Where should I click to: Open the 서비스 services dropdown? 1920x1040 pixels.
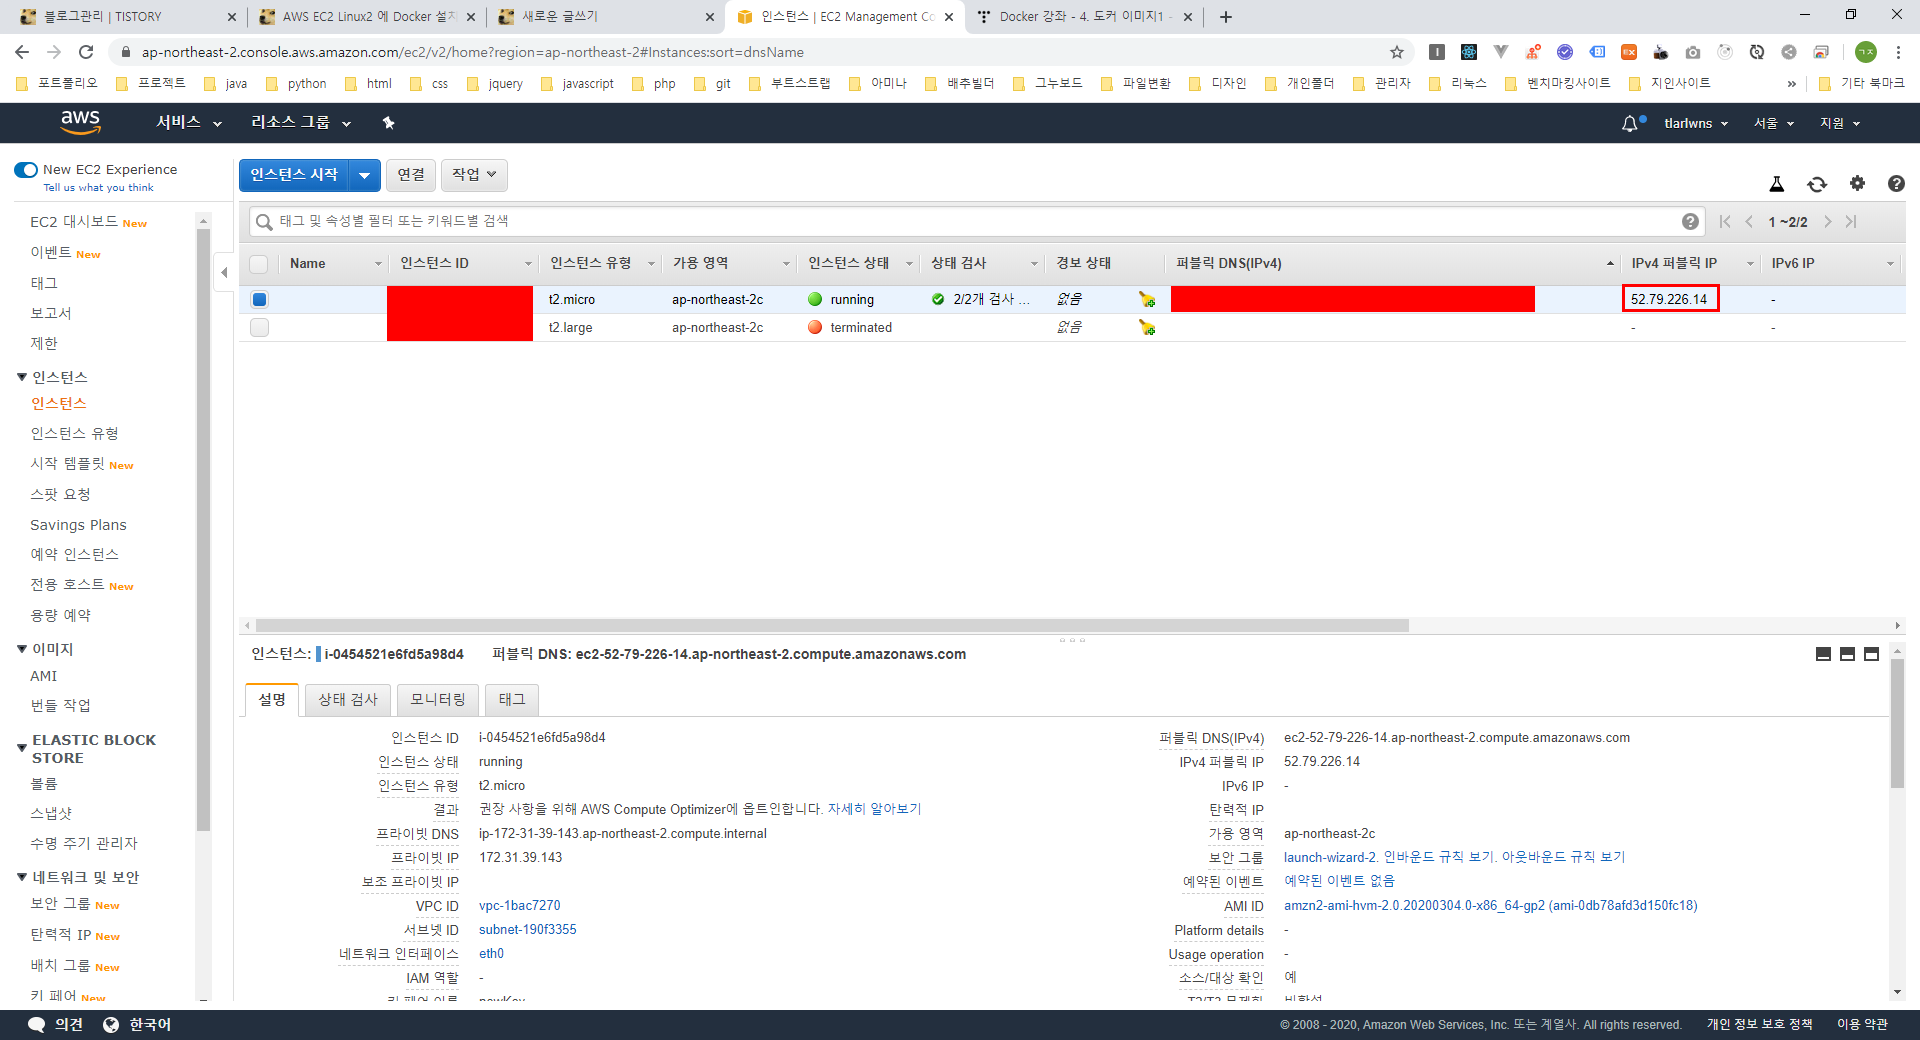189,122
